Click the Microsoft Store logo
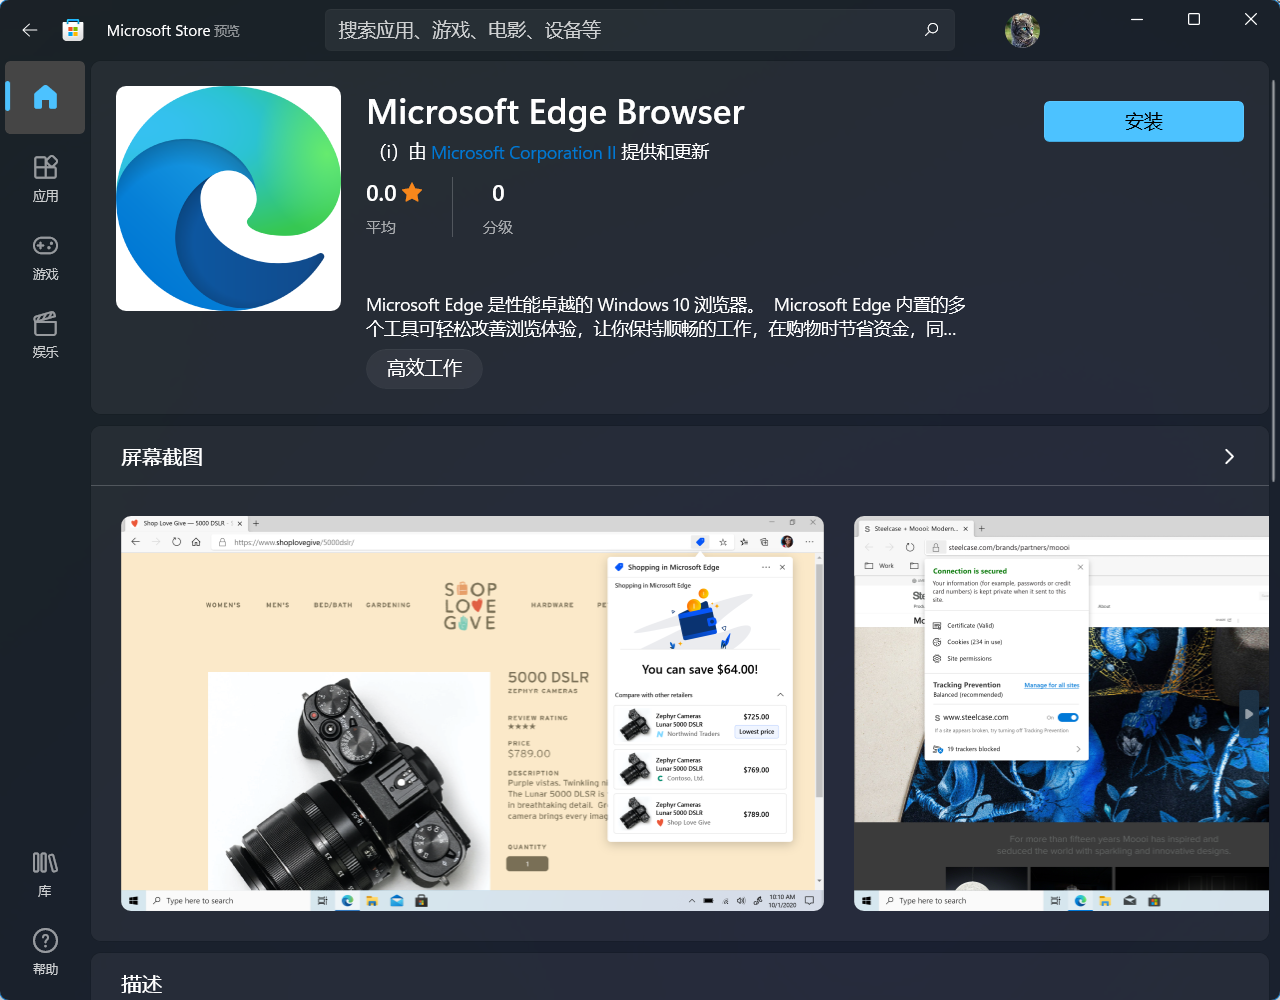The image size is (1280, 1000). click(x=72, y=30)
